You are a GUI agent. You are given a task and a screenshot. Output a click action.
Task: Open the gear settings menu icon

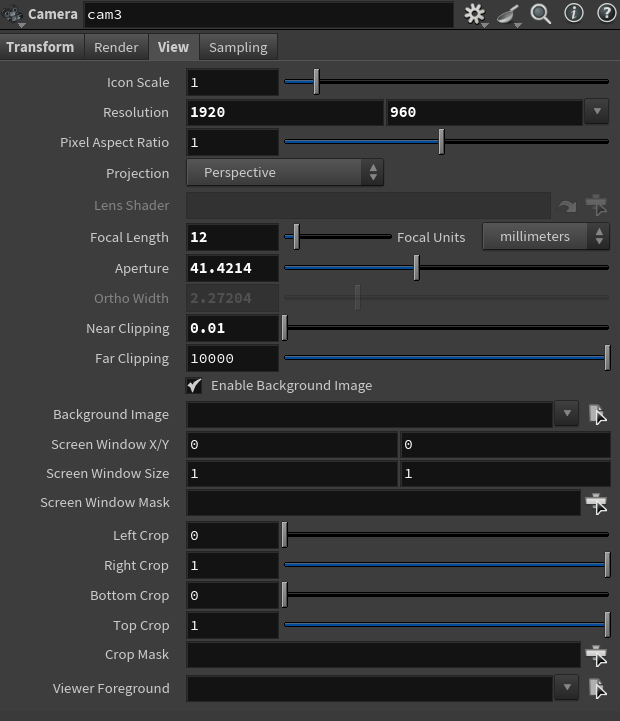pyautogui.click(x=475, y=14)
